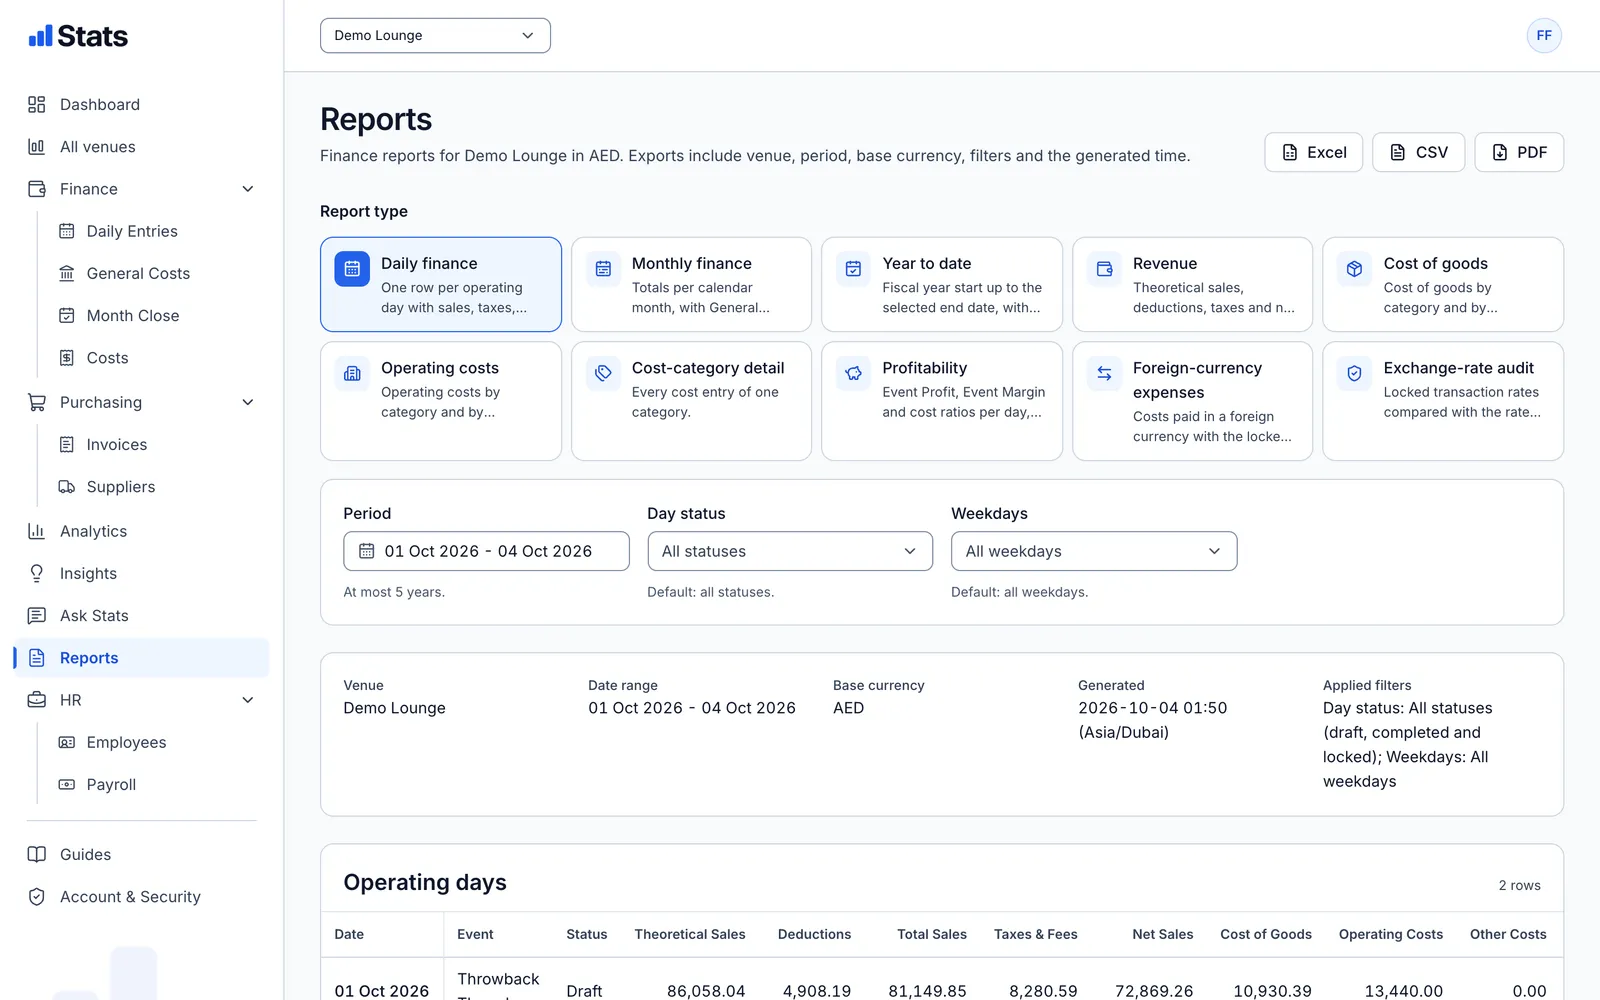This screenshot has width=1600, height=1000.
Task: Click the Payroll icon in sidebar
Action: coord(67,785)
